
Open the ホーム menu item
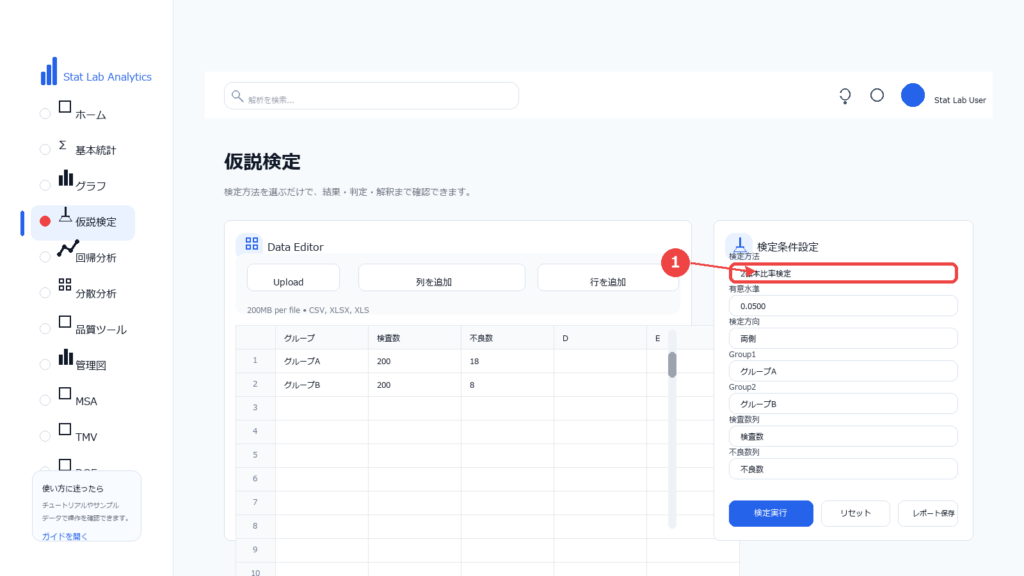tap(90, 115)
